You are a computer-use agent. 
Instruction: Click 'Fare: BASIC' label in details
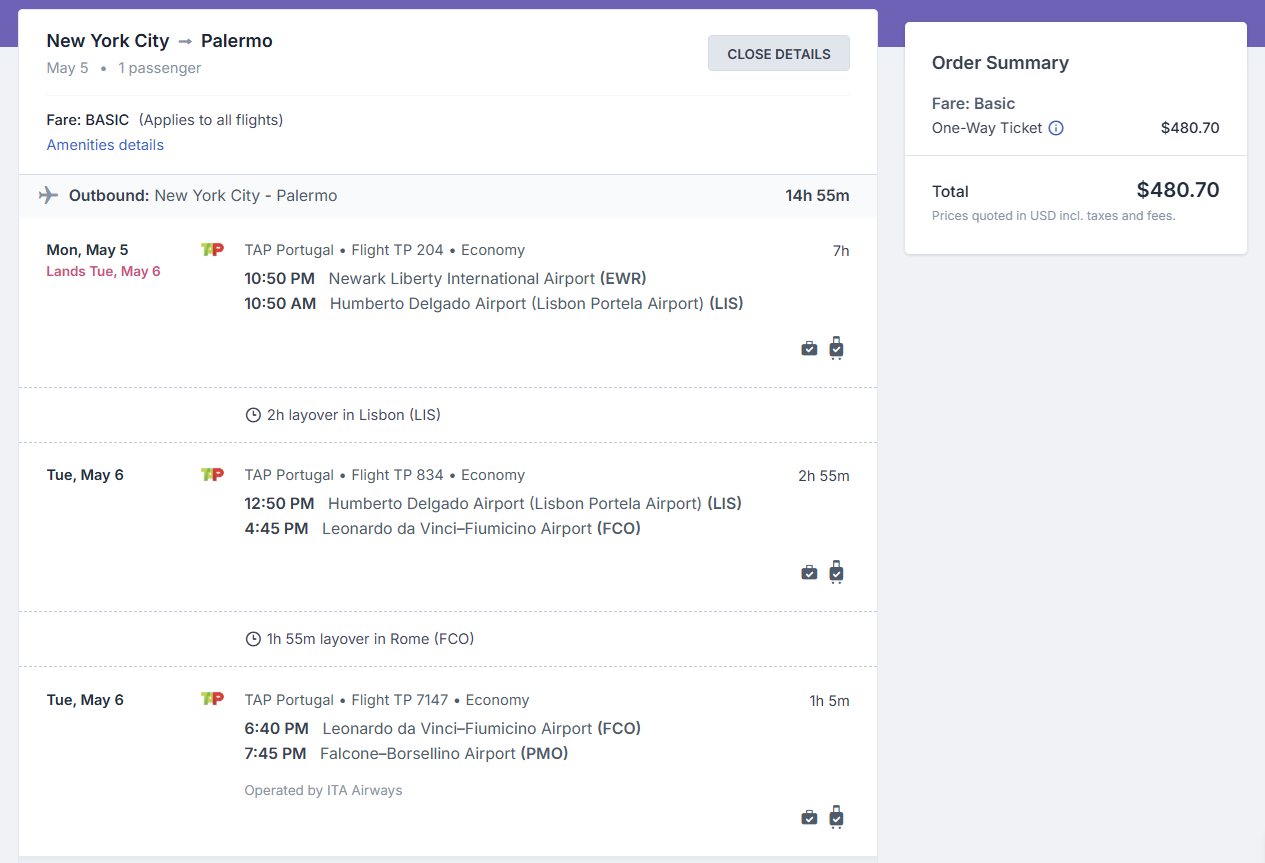pos(88,120)
